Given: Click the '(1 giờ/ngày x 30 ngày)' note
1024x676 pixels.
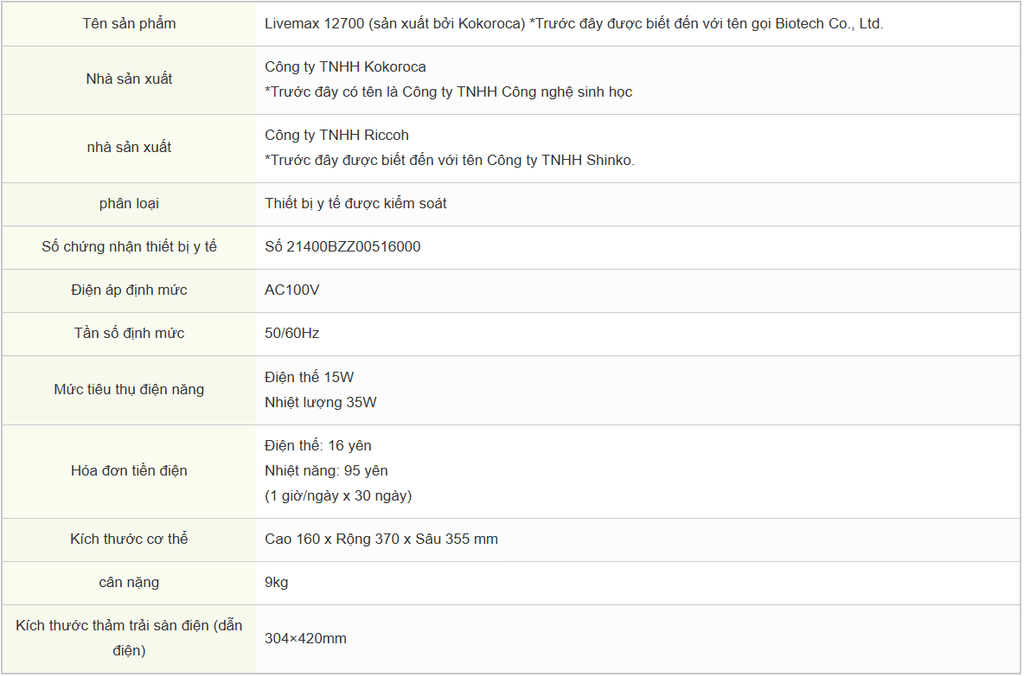Looking at the screenshot, I should point(338,495).
